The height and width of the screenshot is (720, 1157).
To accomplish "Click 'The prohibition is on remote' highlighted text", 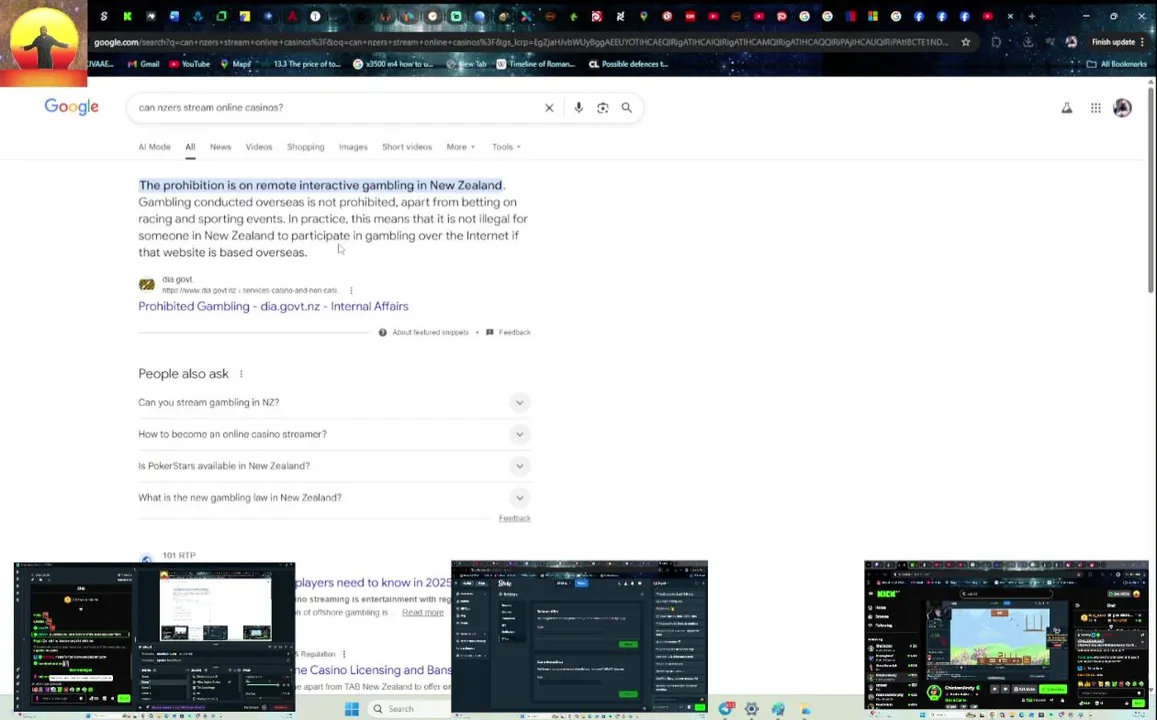I will pos(320,185).
